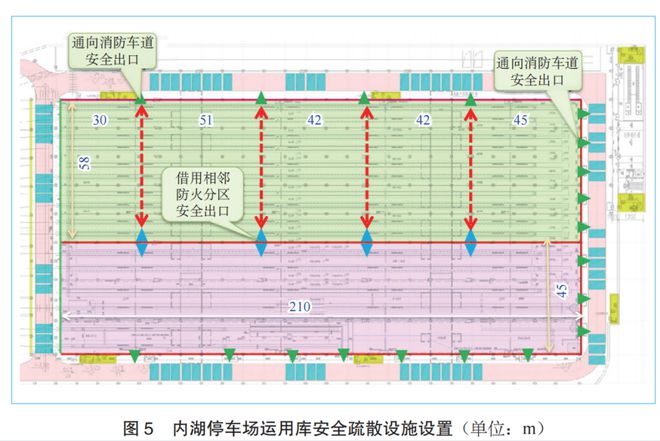Click the bottommost green triangle on the right wall
Screen dimensions: 660x441
[584, 331]
